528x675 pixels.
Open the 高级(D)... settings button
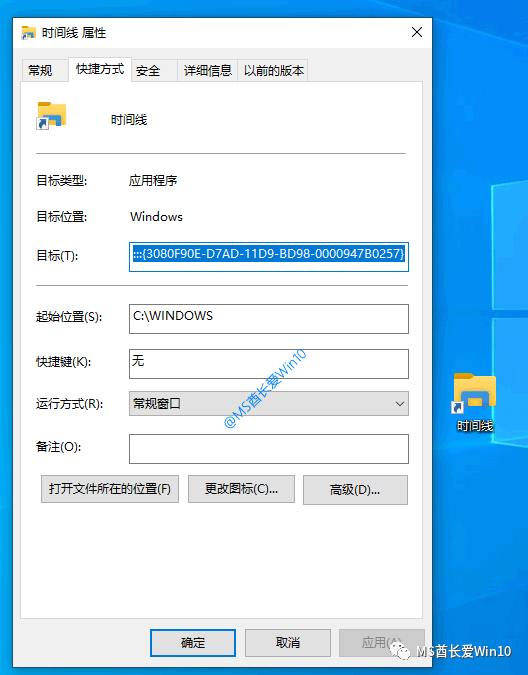coord(355,490)
